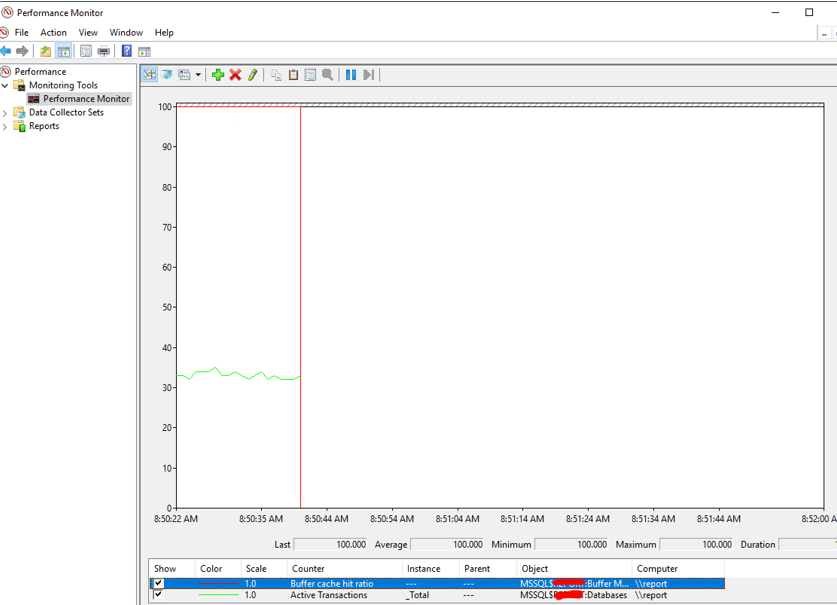Click the Maximum value field
Image resolution: width=837 pixels, height=605 pixels.
tap(697, 545)
